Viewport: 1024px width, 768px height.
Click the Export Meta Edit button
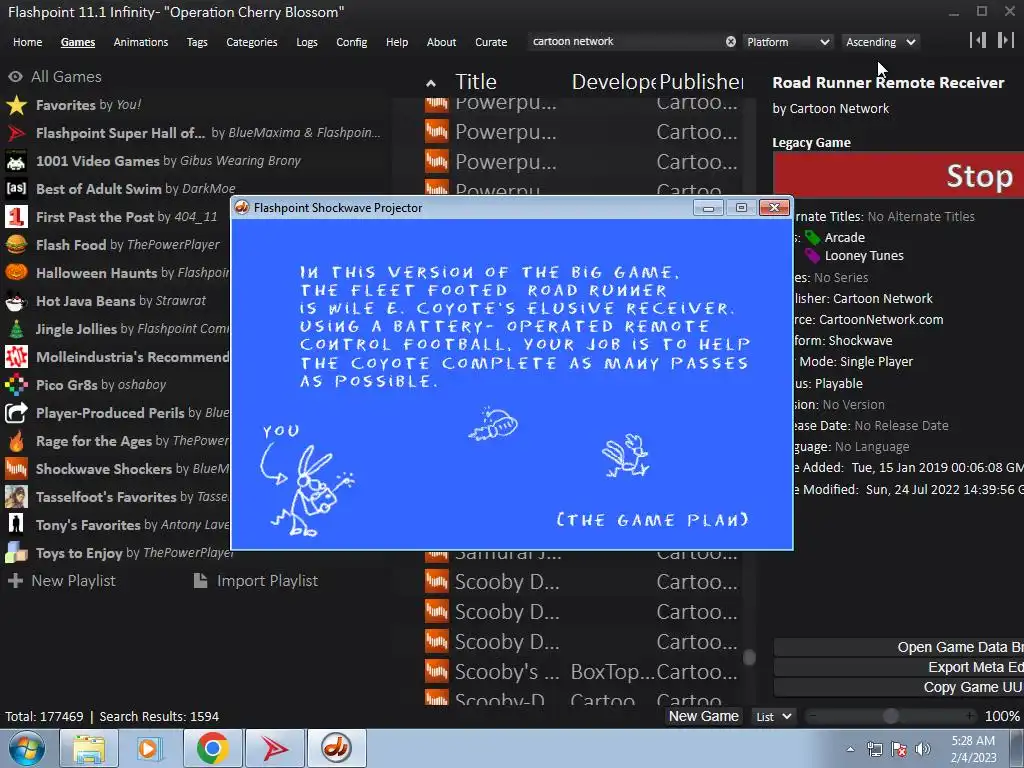coord(899,667)
